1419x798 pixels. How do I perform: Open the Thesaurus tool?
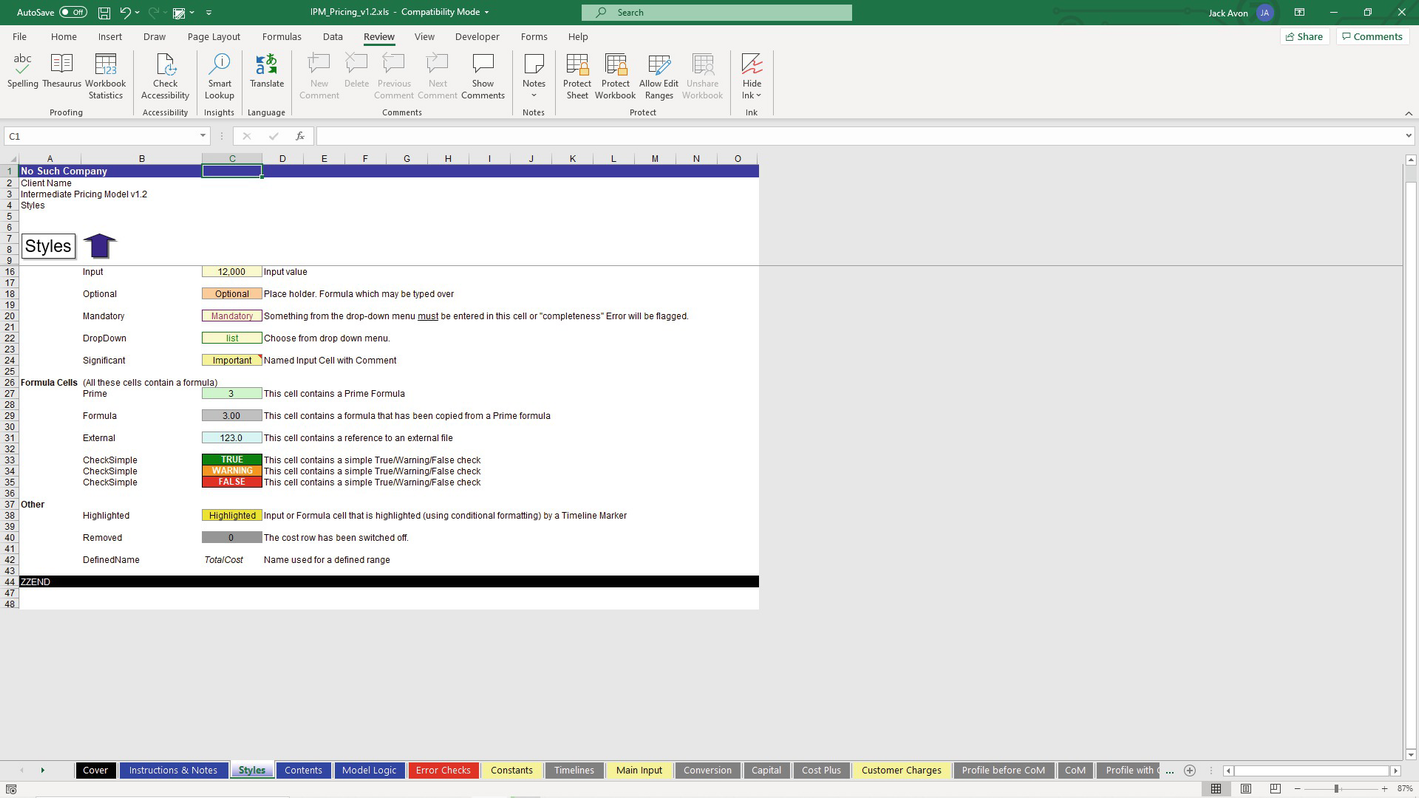(62, 73)
